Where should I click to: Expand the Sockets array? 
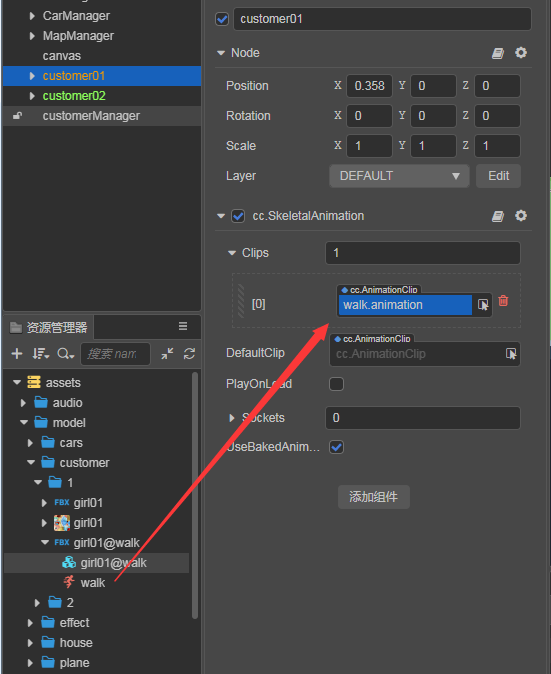click(232, 418)
